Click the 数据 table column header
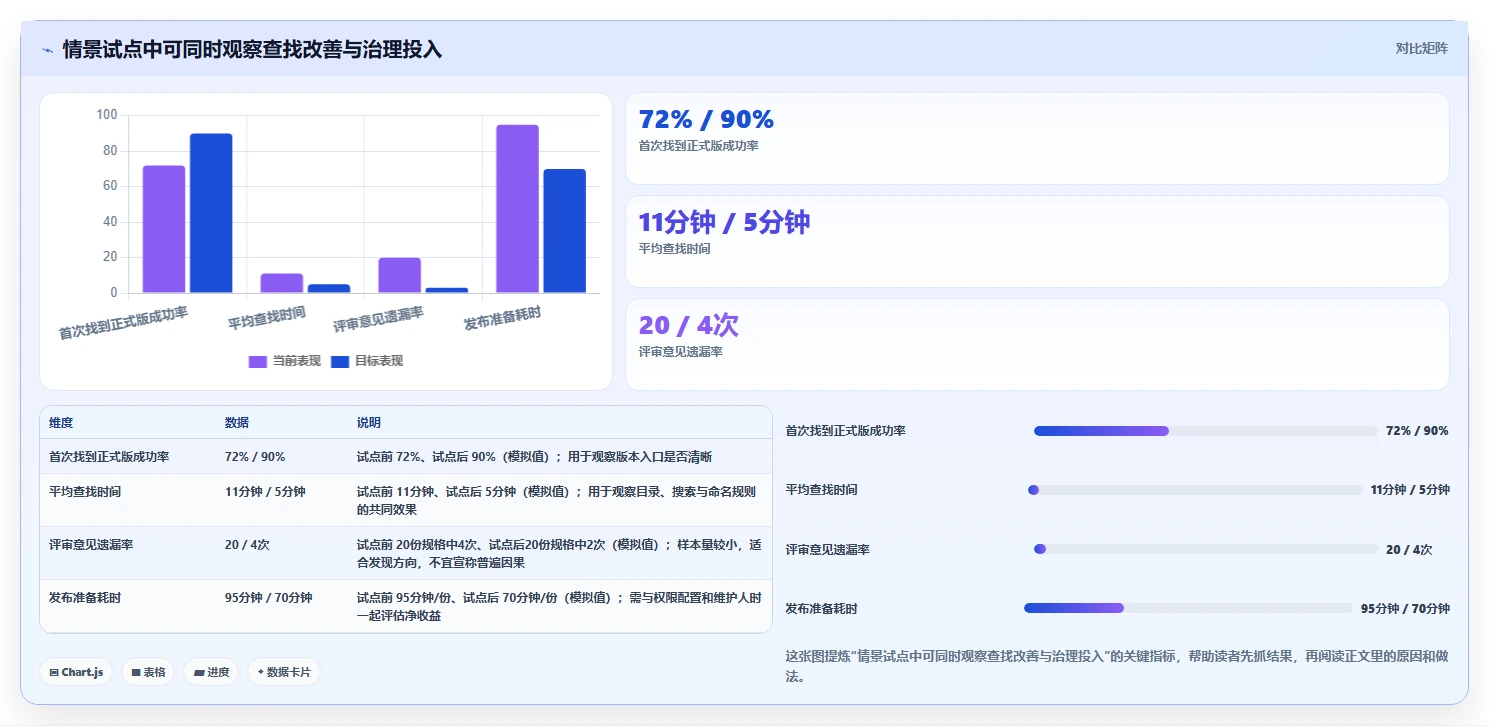This screenshot has height=726, width=1489. point(237,423)
